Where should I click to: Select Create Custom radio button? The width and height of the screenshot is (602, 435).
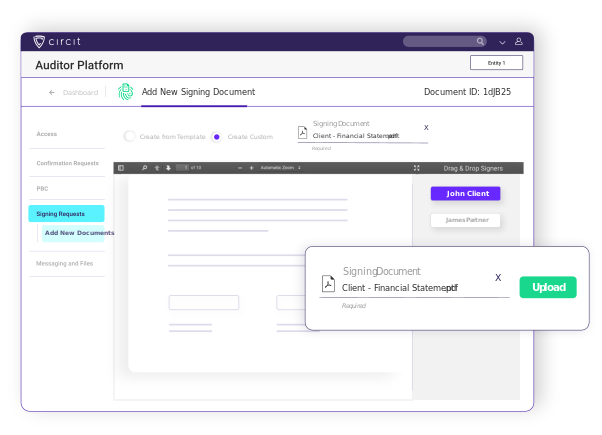[x=217, y=137]
